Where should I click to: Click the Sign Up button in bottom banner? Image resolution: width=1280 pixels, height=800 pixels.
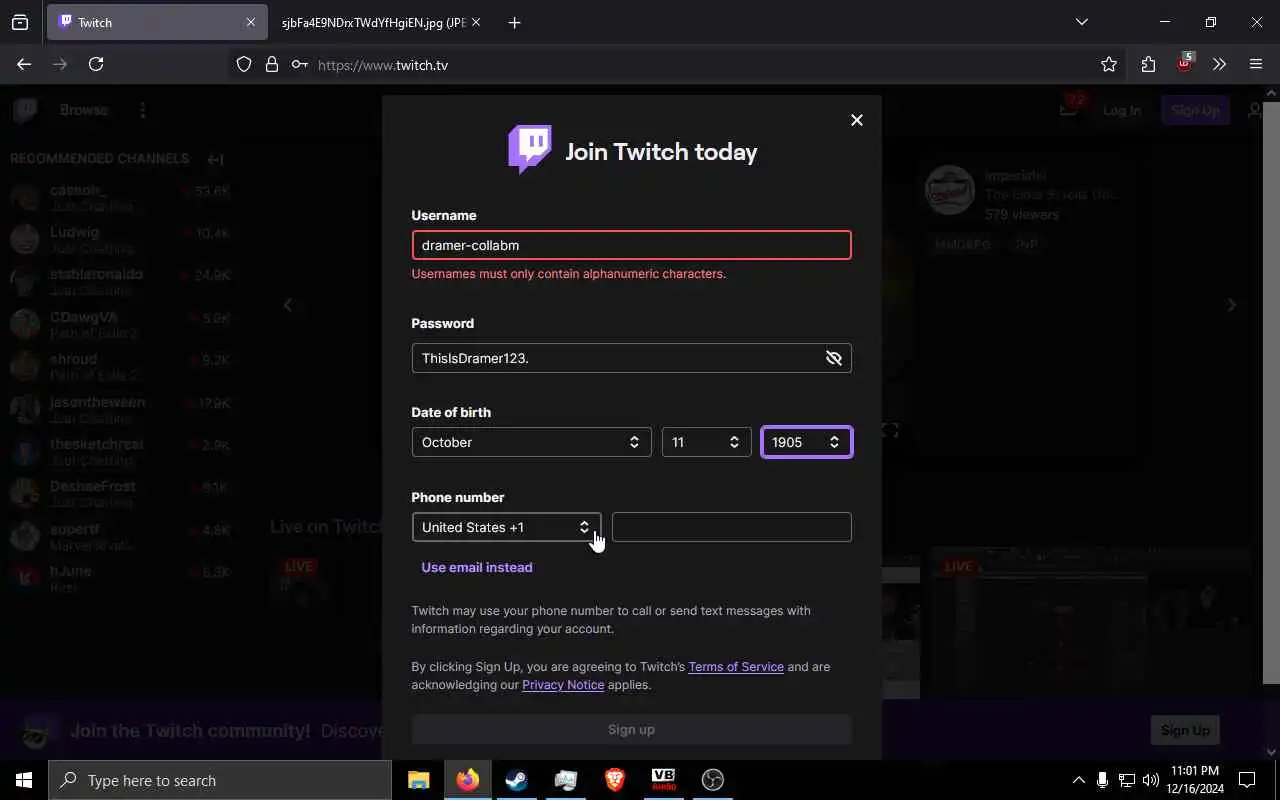[x=1185, y=730]
